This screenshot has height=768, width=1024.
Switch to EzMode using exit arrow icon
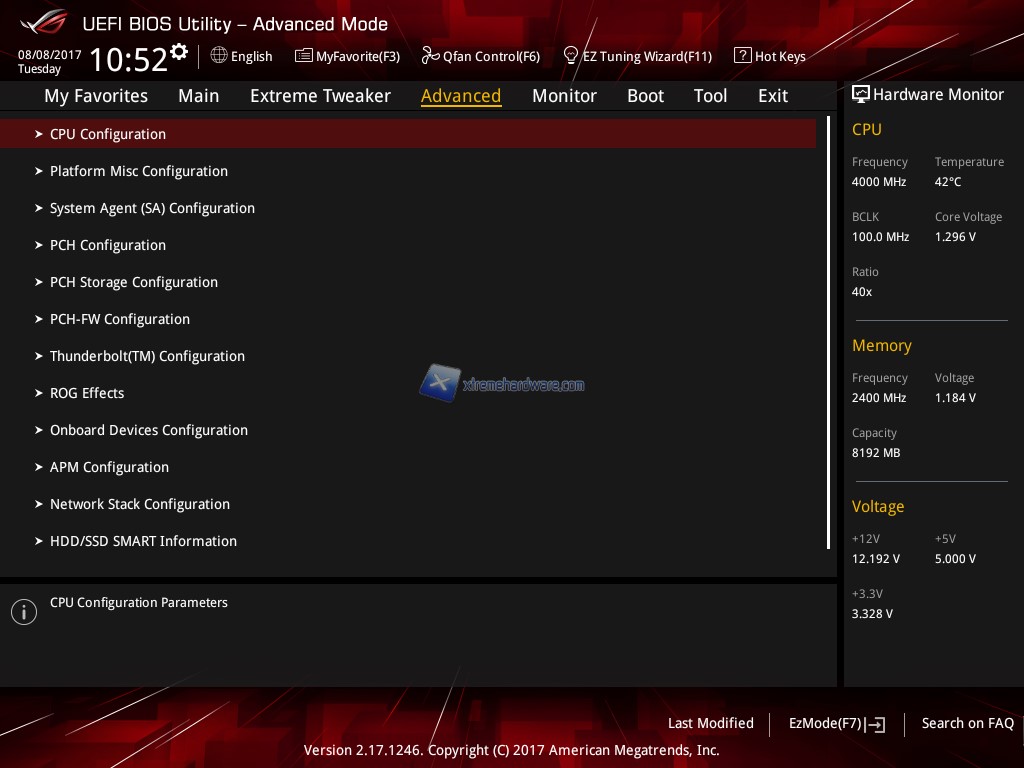point(876,724)
